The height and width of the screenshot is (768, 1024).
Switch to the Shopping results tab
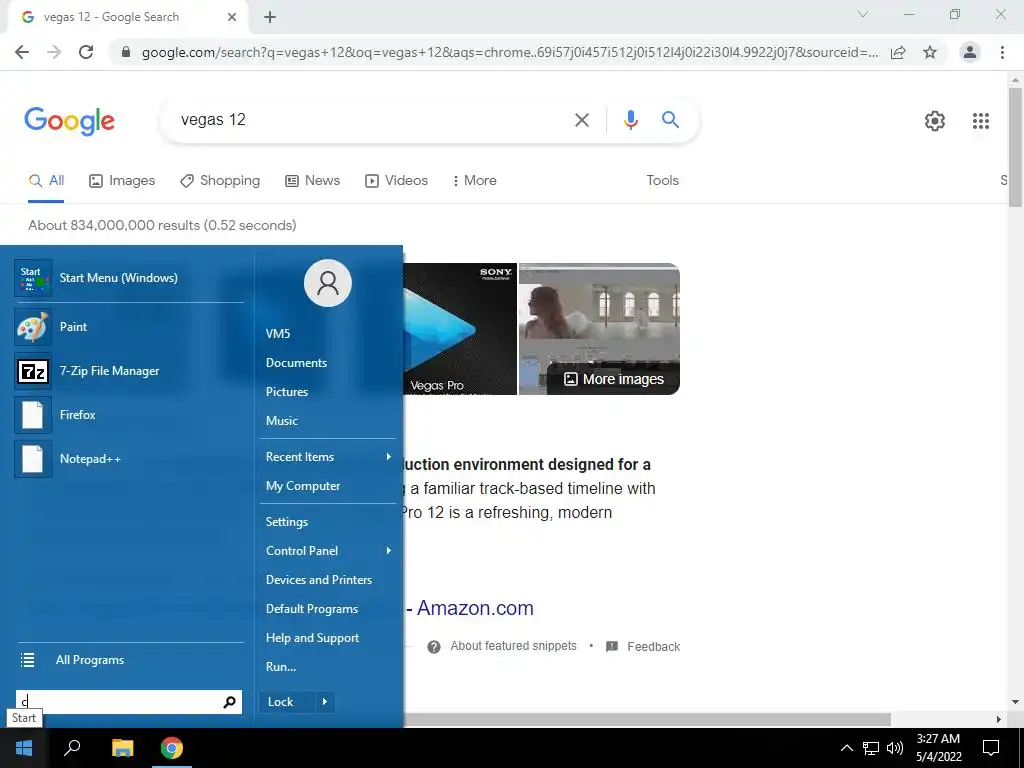[220, 181]
